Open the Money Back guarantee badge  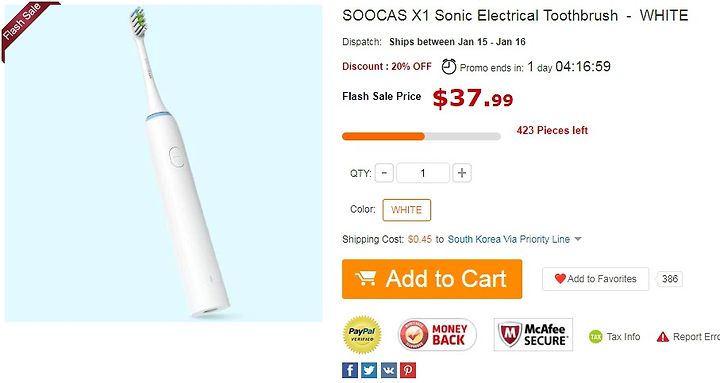pos(437,335)
